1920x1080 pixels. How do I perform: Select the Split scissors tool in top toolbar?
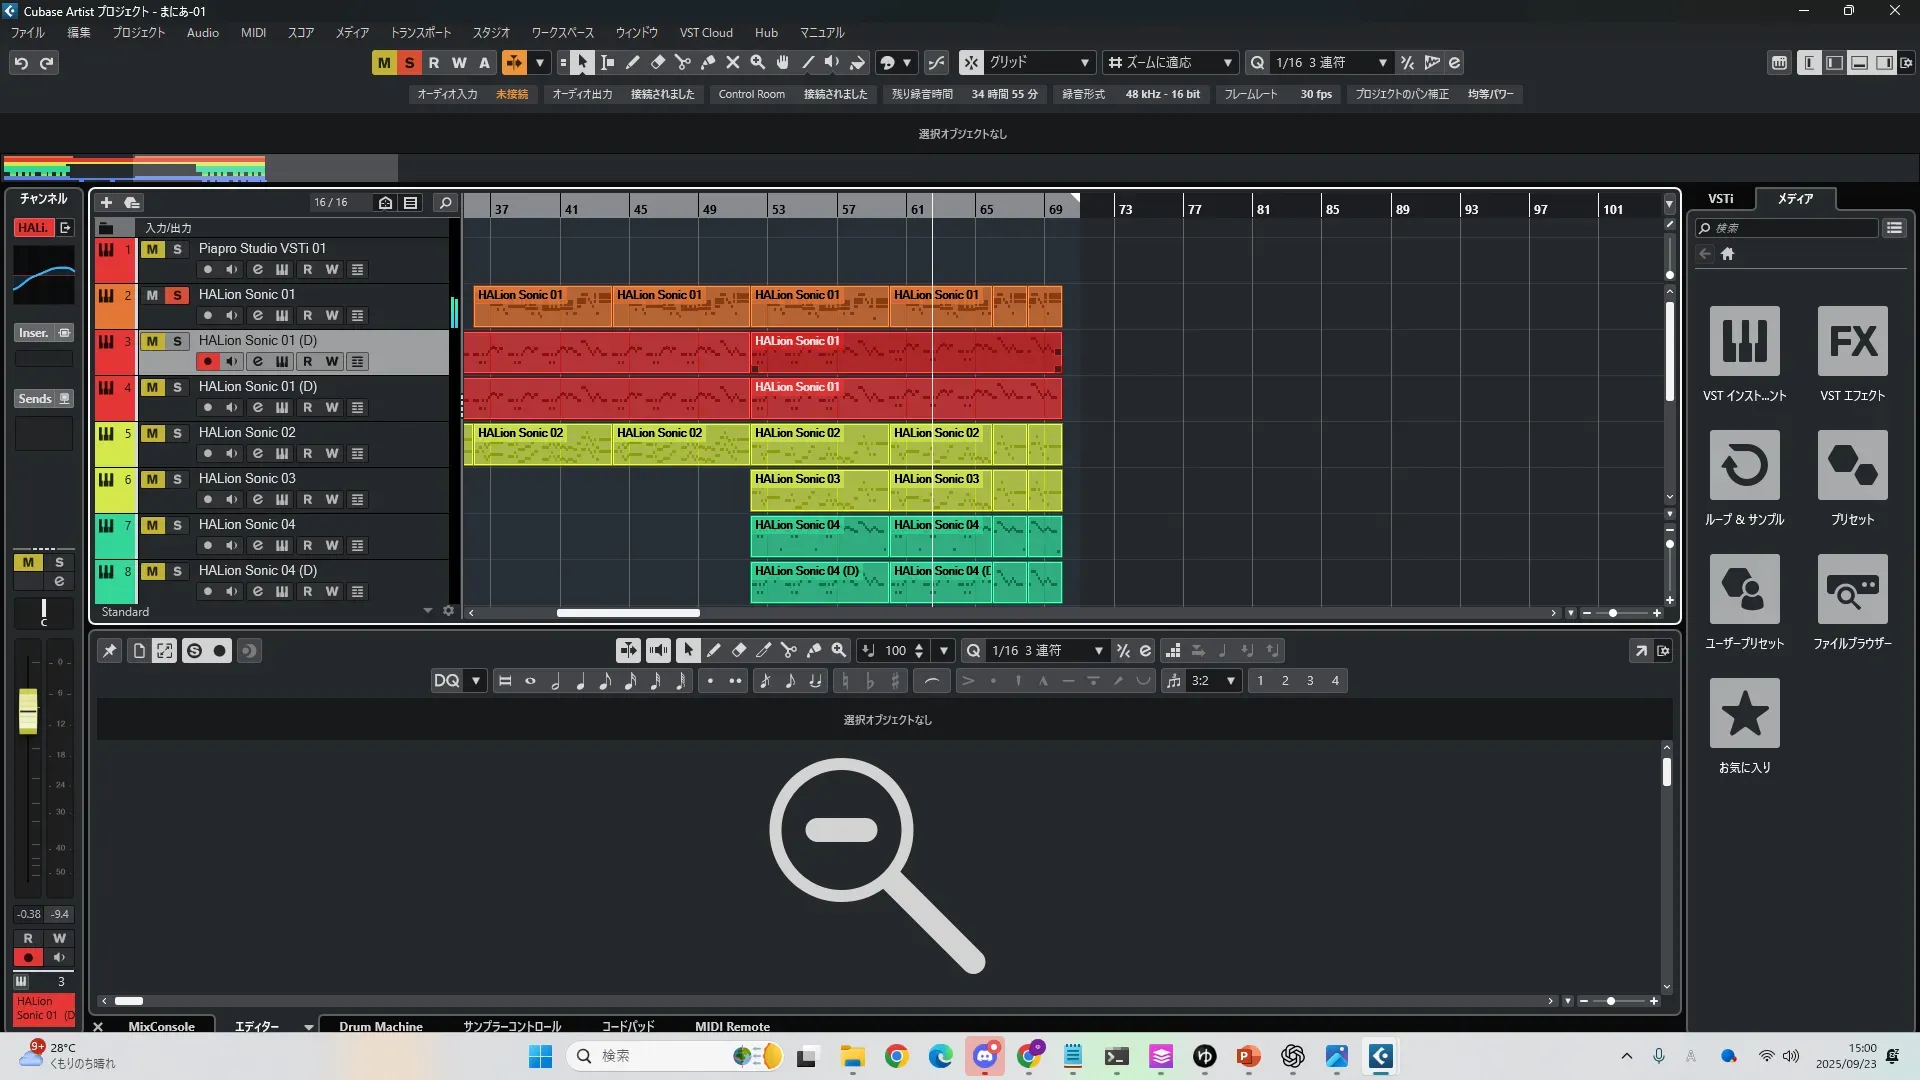[x=682, y=62]
